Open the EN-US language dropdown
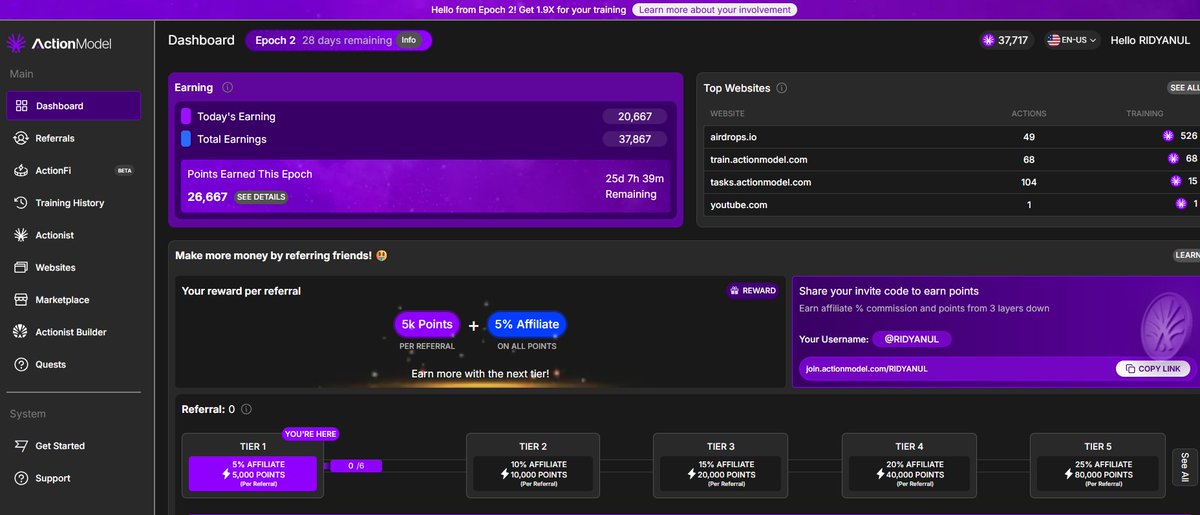1200x515 pixels. [1072, 40]
